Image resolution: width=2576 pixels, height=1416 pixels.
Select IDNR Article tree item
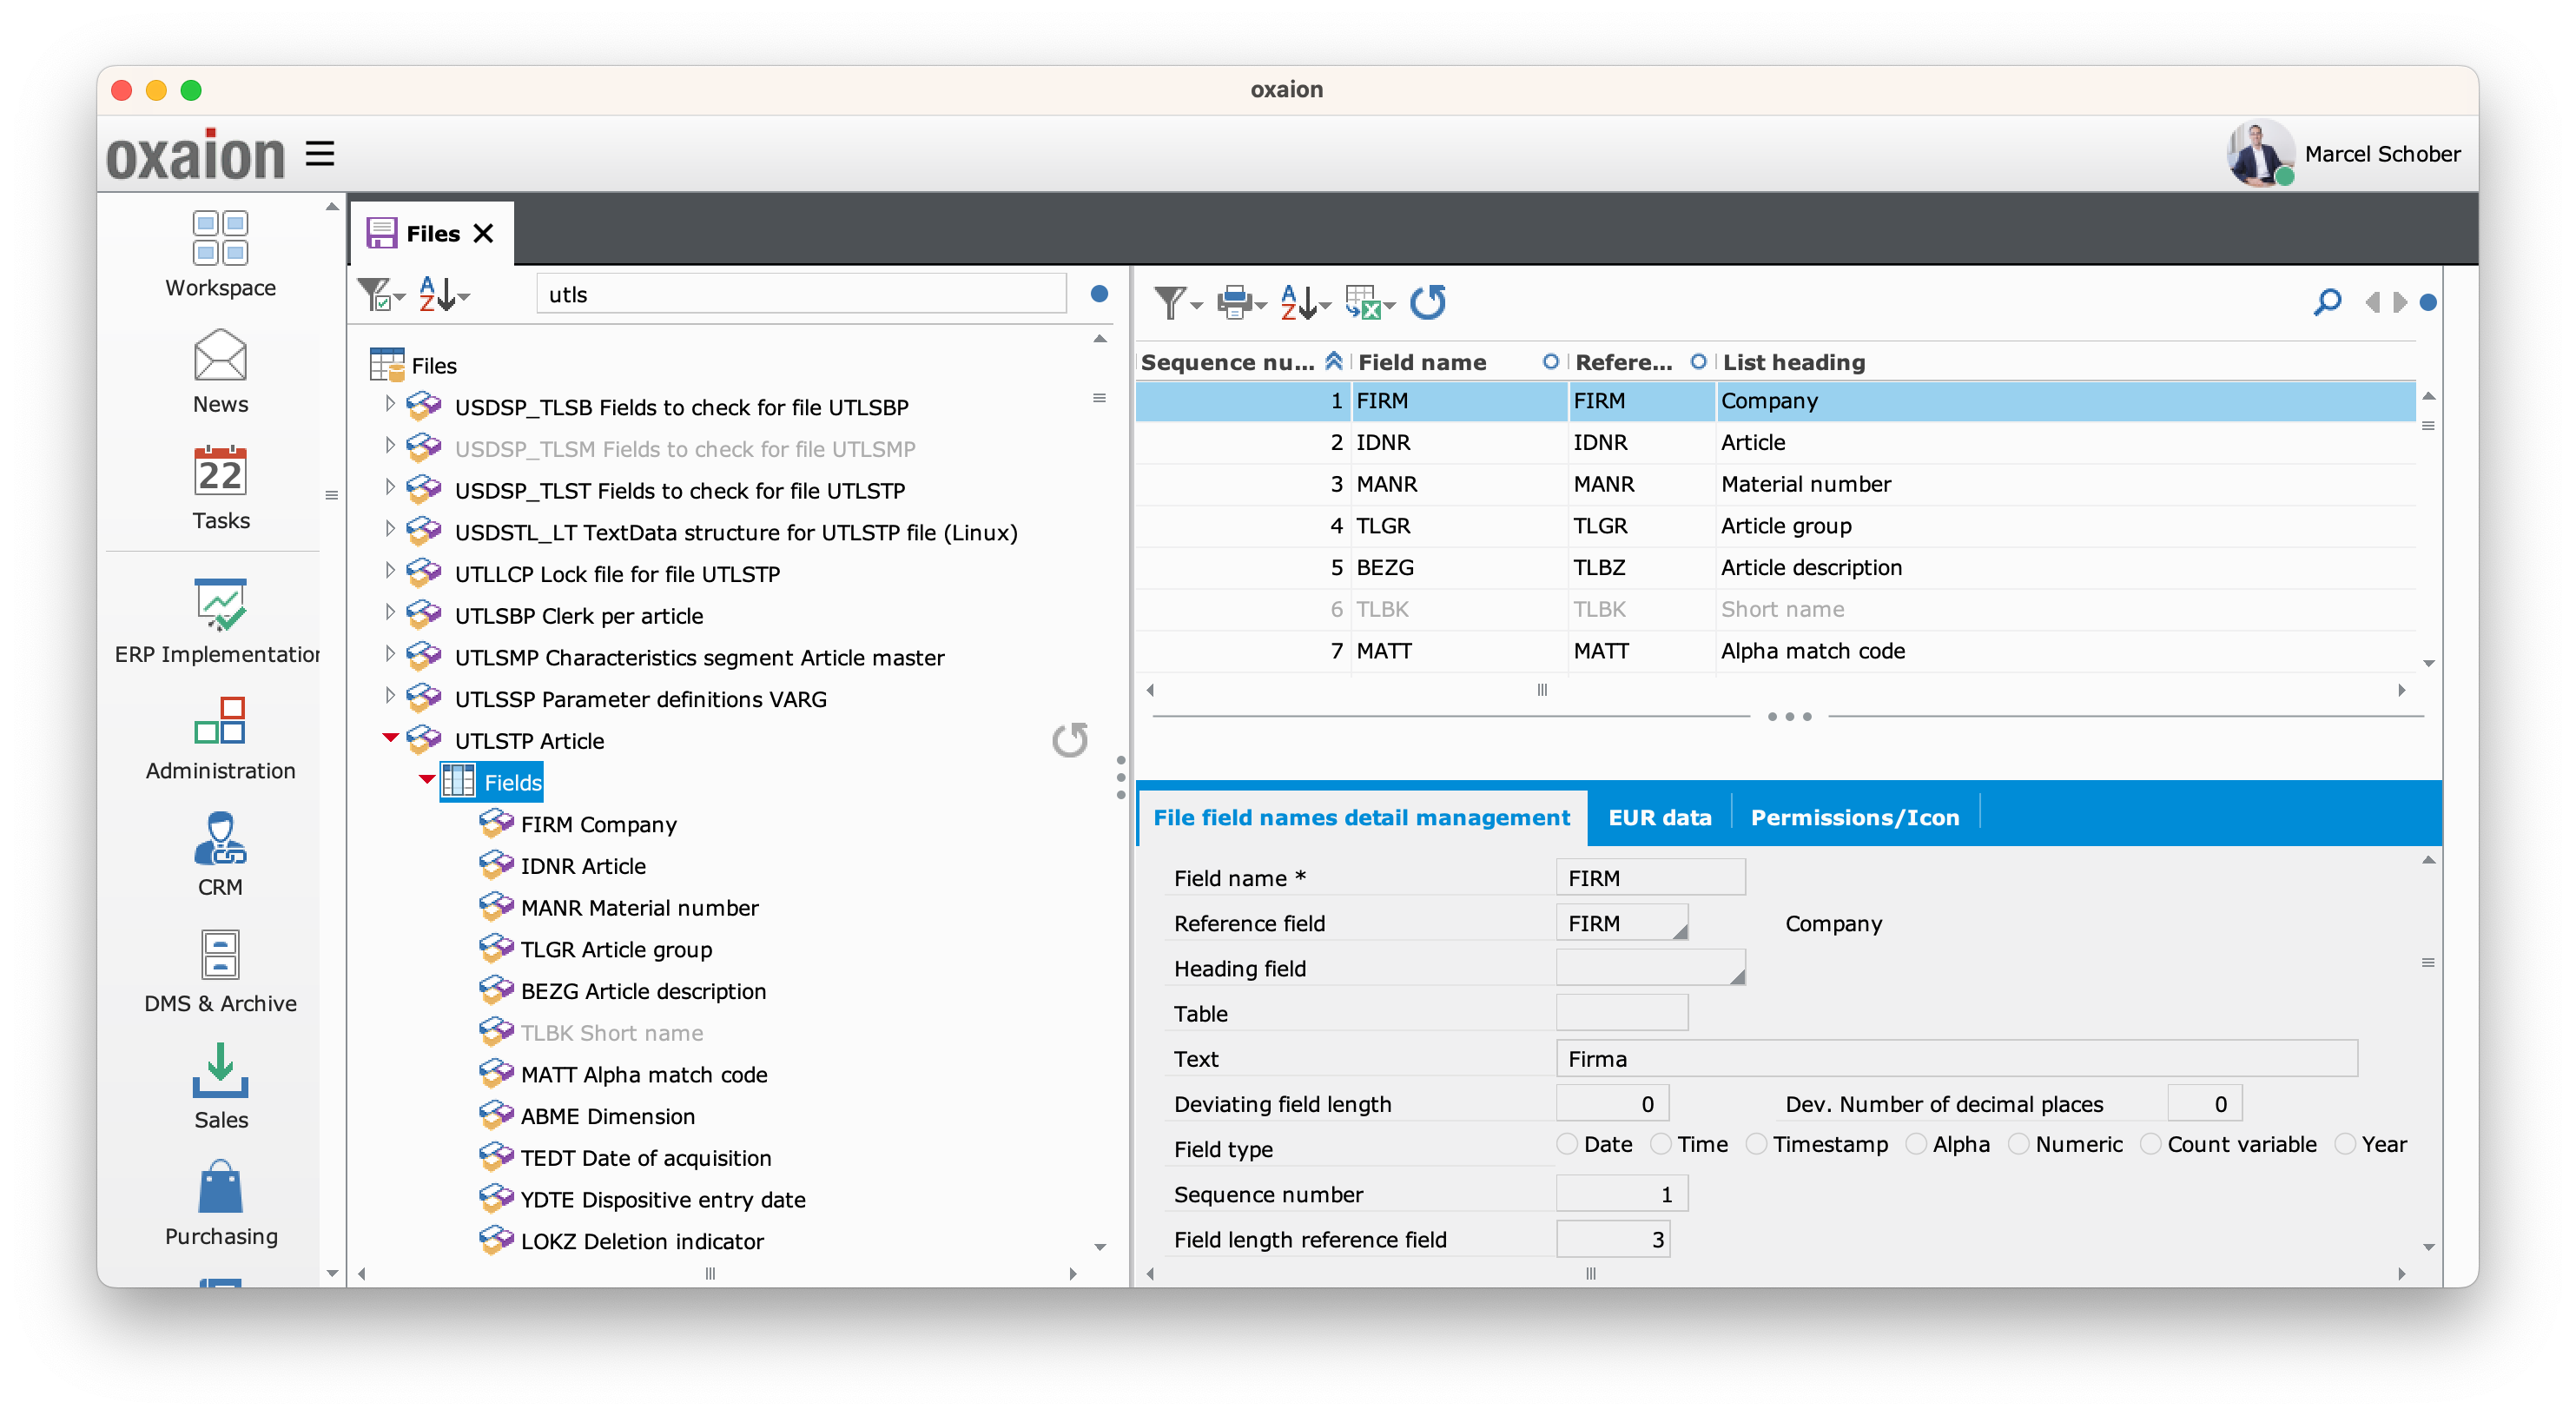[583, 866]
